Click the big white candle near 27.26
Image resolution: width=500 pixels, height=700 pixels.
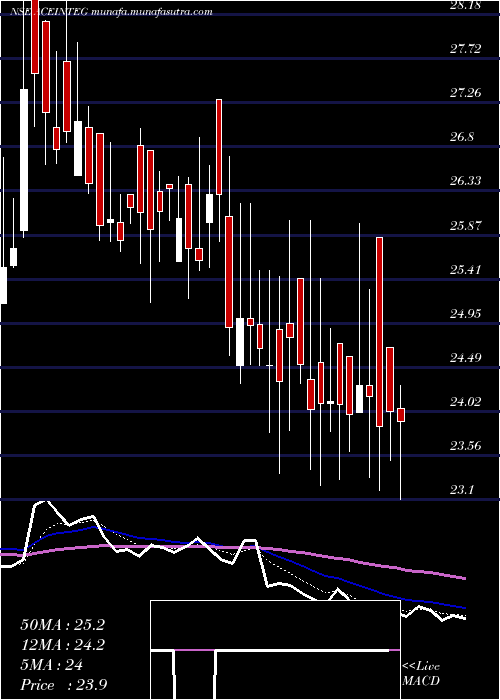point(24,160)
